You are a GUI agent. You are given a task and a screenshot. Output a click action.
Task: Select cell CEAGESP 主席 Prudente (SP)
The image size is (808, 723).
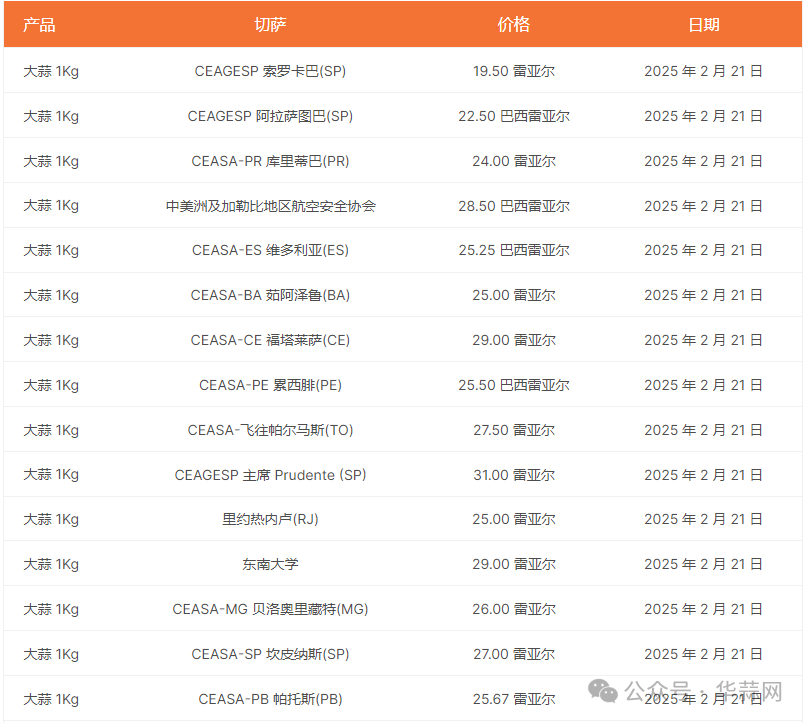(x=270, y=475)
